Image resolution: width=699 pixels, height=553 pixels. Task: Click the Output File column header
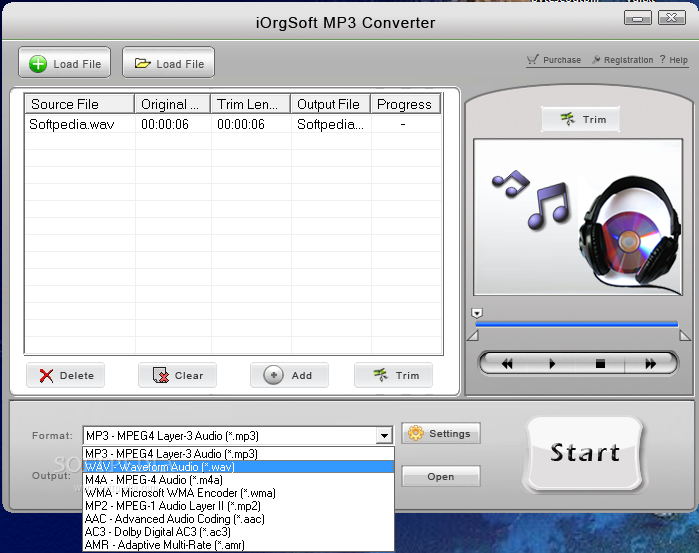pyautogui.click(x=331, y=104)
